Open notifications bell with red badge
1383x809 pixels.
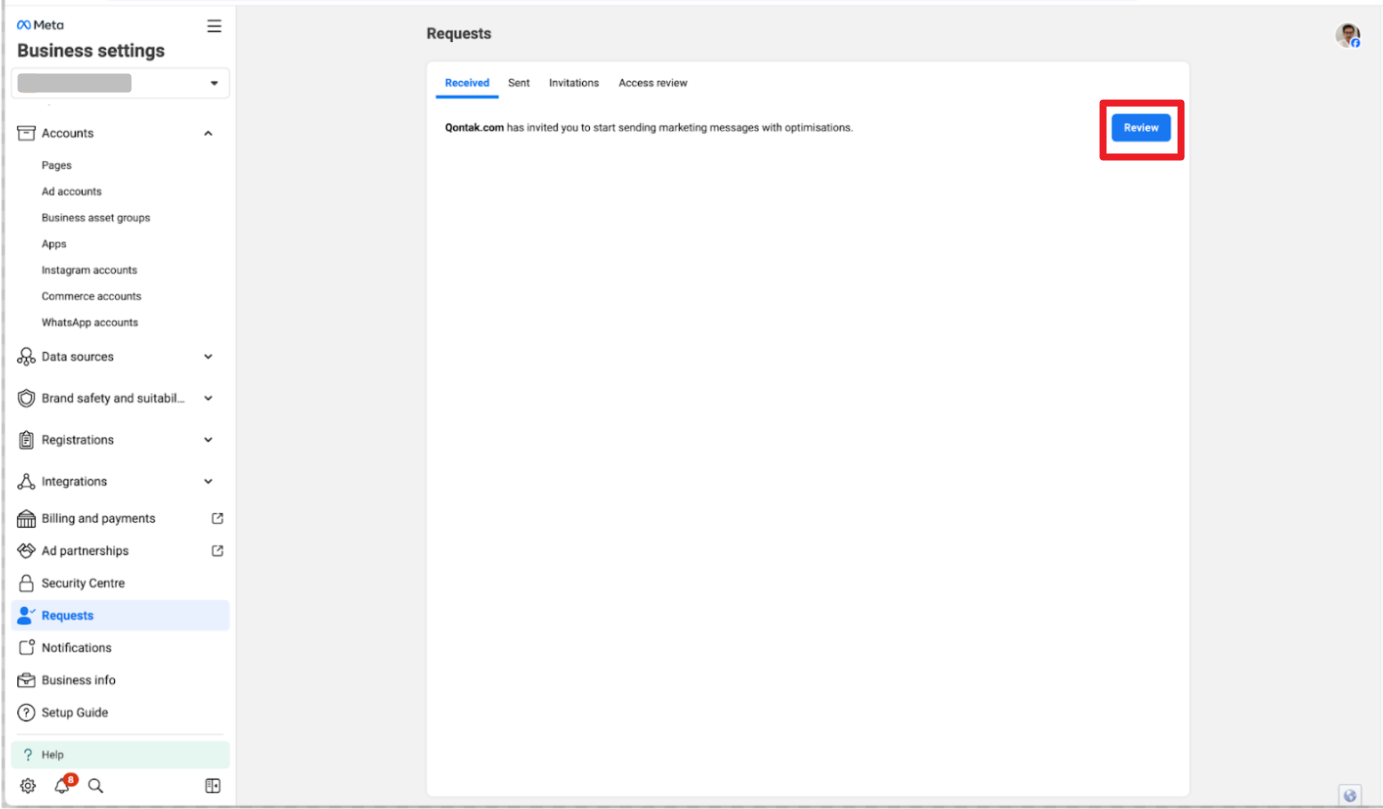click(63, 785)
